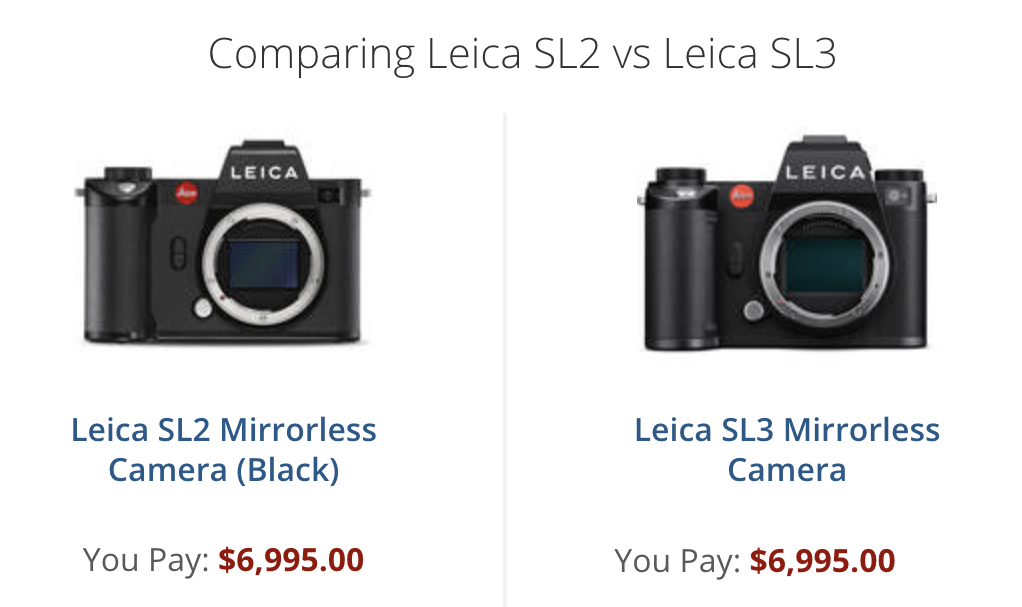Click the "You Pay:" label under the SL2
The image size is (1022, 607).
tap(146, 560)
